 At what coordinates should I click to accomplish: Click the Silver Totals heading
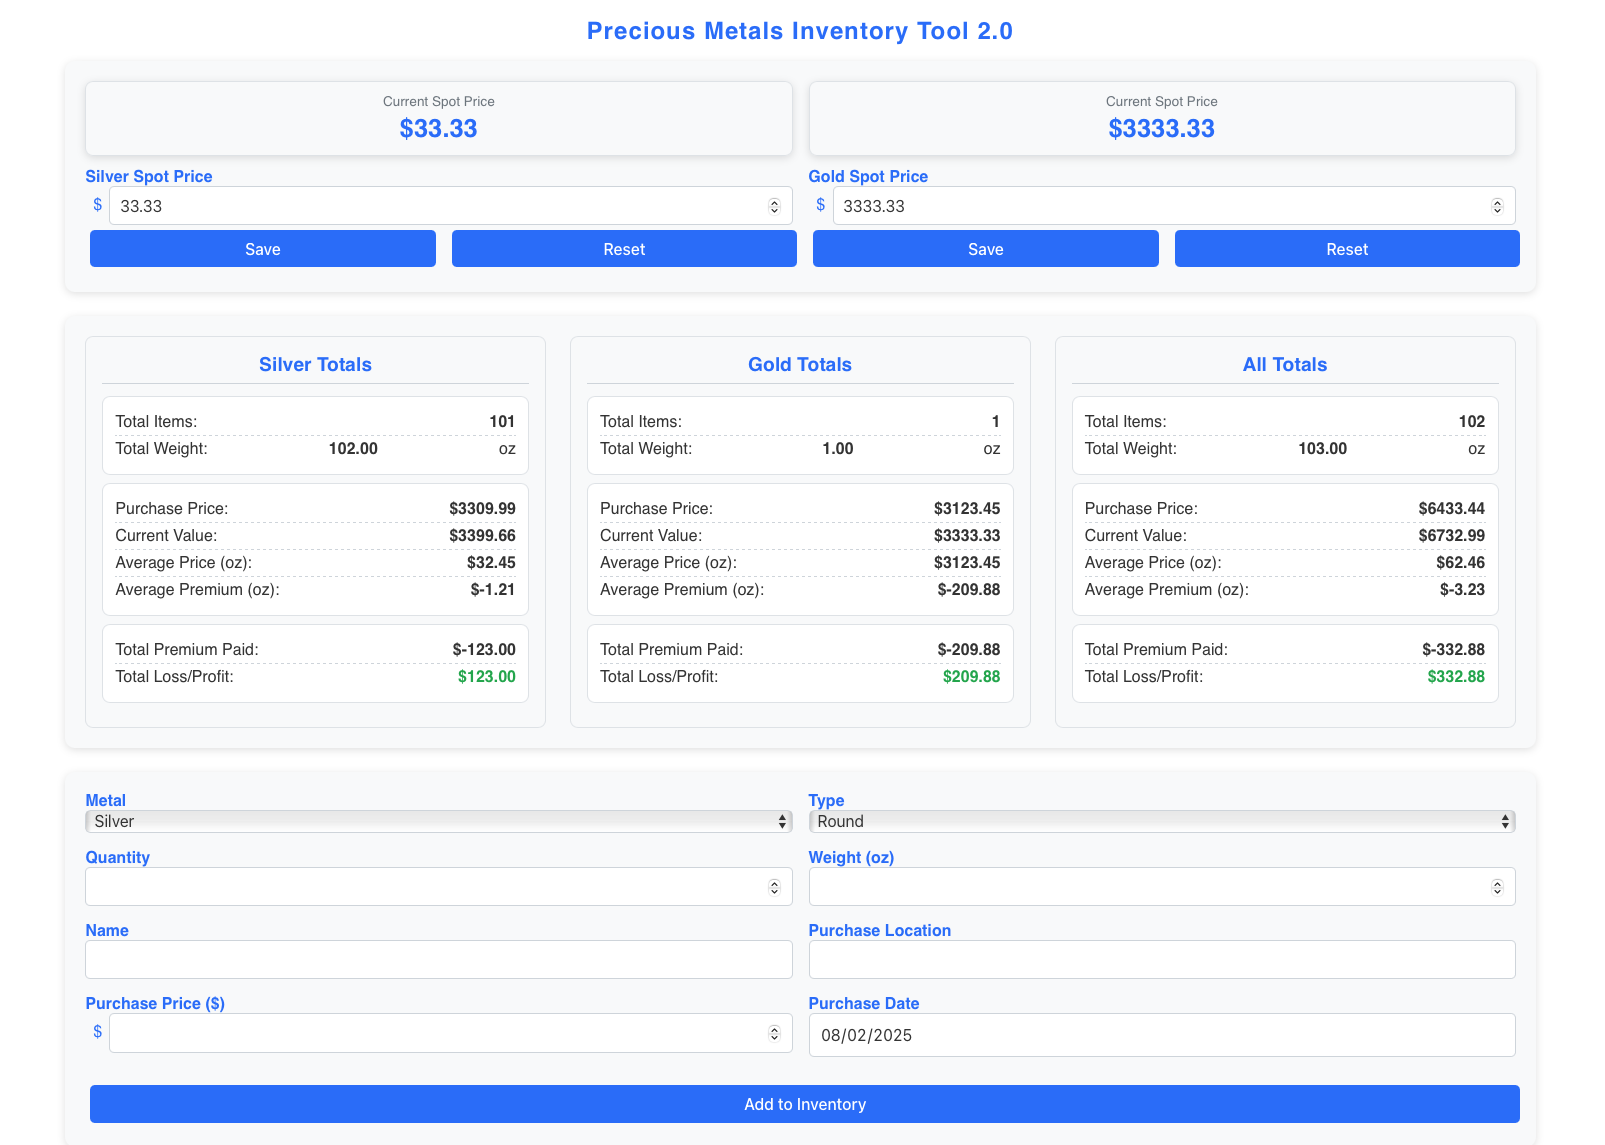(x=315, y=365)
